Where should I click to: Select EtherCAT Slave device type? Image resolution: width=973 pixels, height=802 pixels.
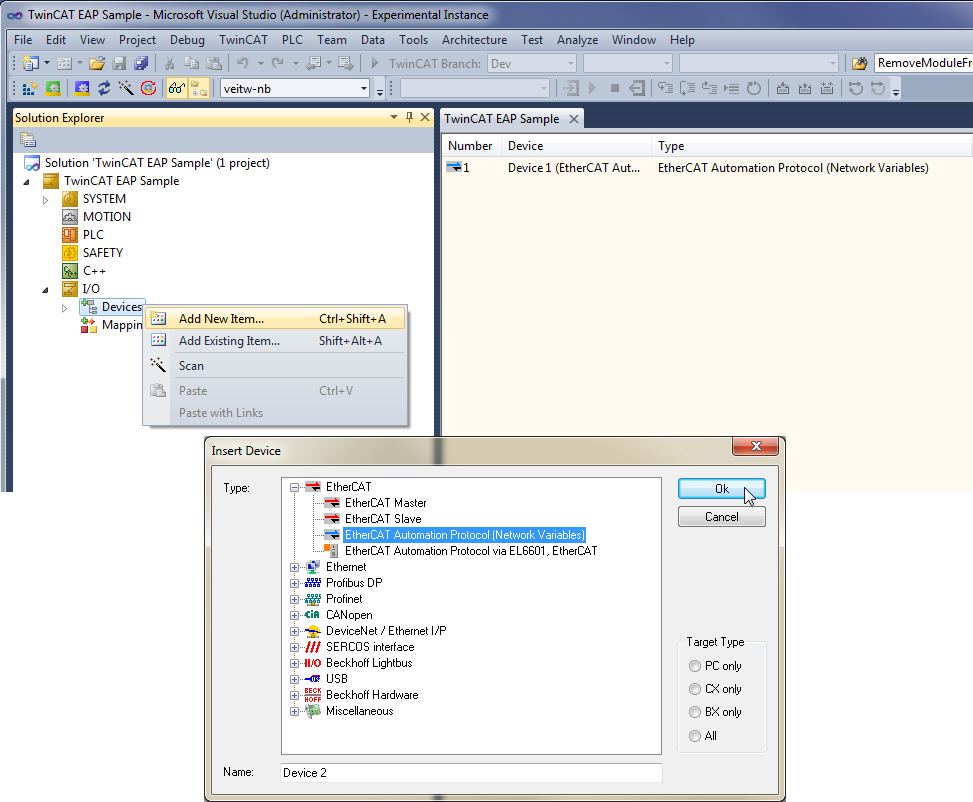tap(383, 519)
